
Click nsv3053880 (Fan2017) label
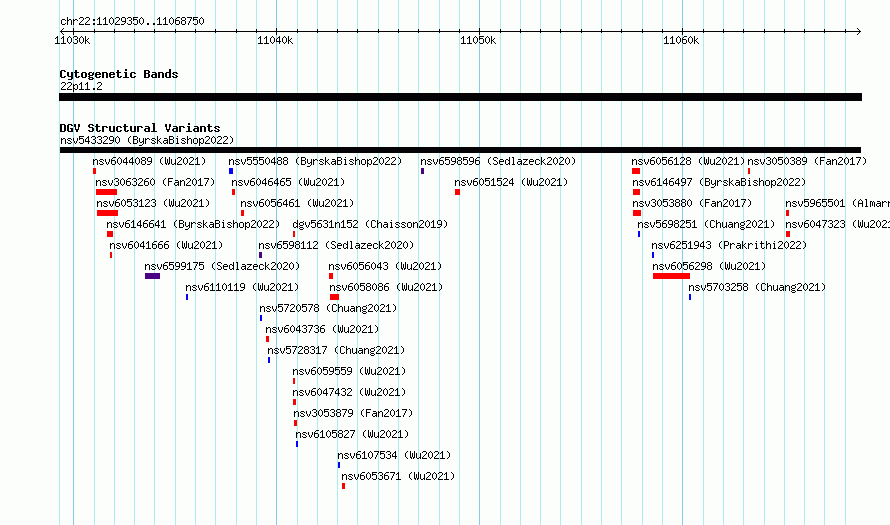coord(692,203)
